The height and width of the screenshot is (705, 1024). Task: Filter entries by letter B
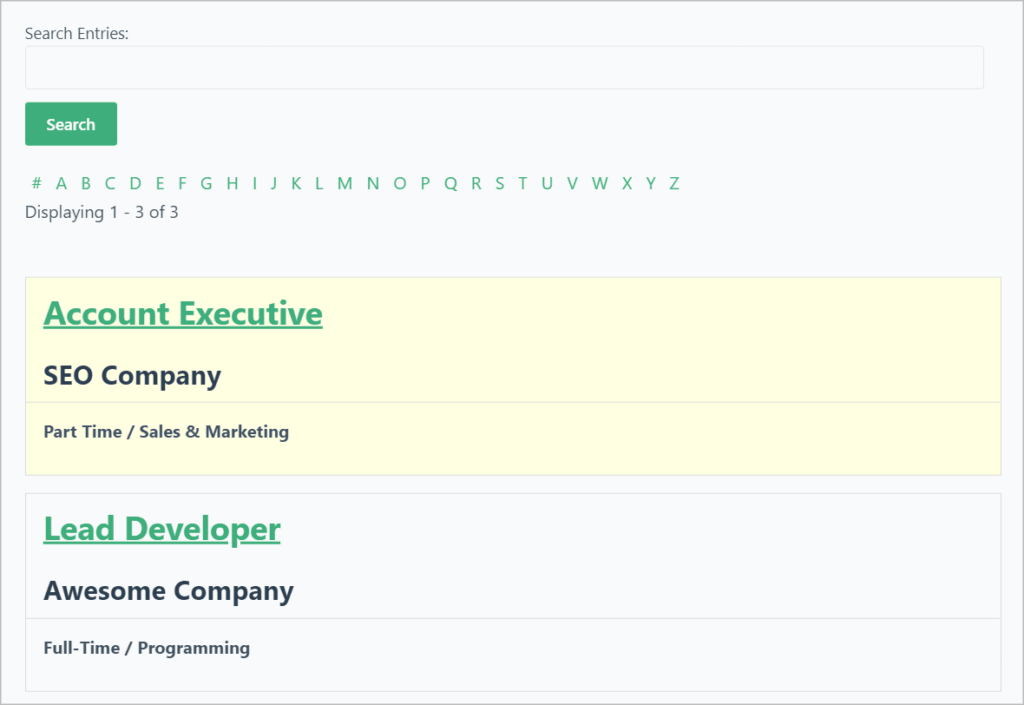(x=86, y=183)
